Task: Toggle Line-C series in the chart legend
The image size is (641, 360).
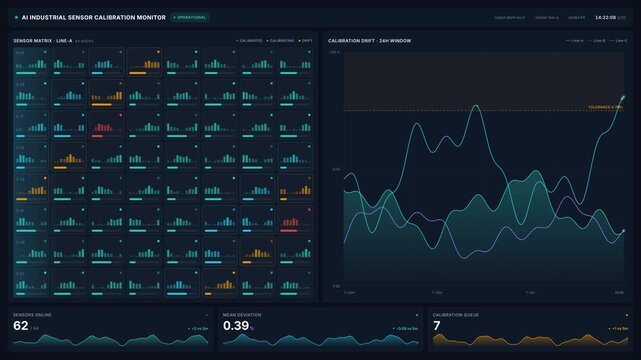Action: (619, 41)
